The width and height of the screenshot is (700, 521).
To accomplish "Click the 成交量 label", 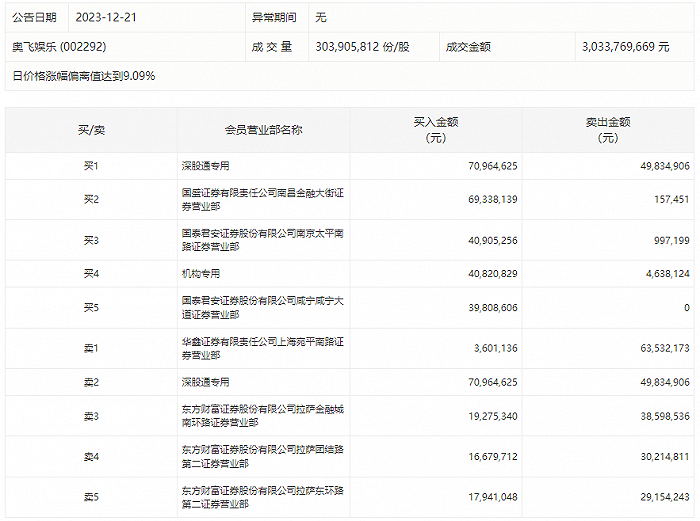I will pos(272,47).
